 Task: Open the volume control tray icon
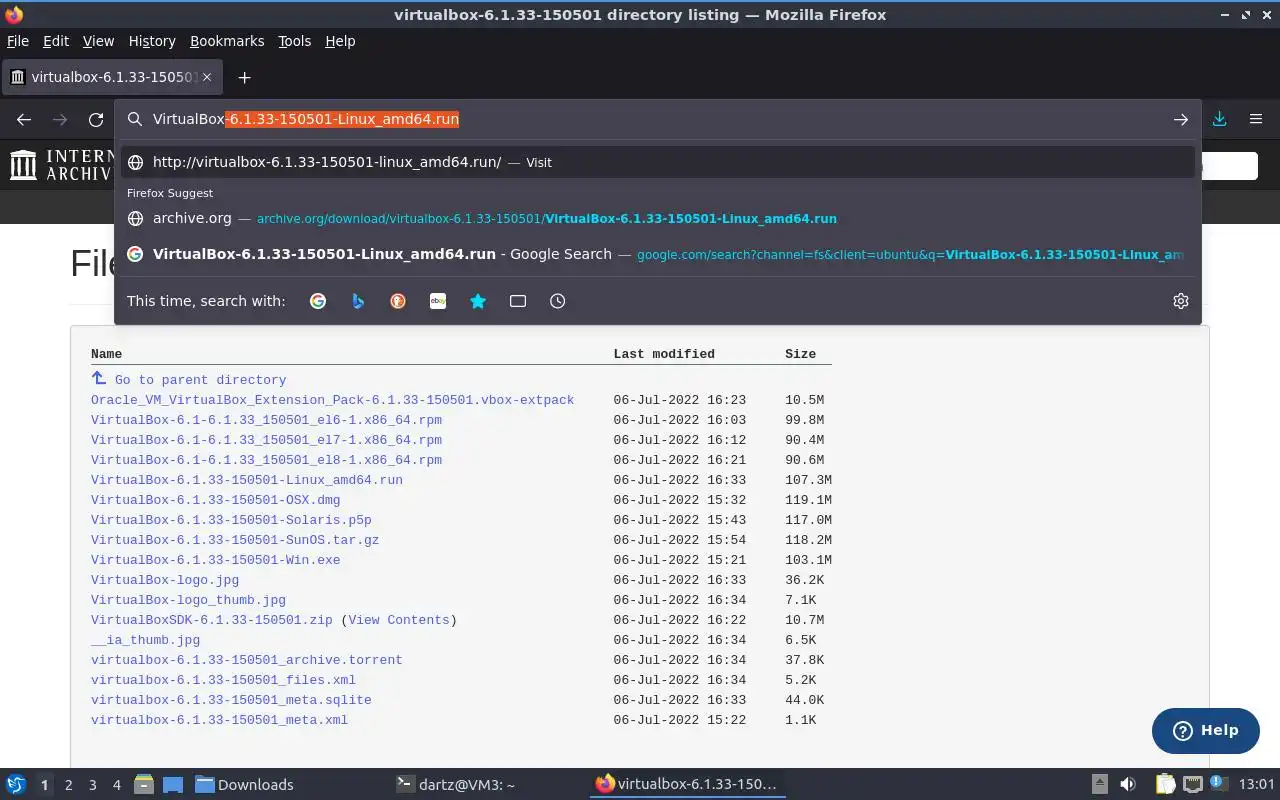click(1128, 784)
